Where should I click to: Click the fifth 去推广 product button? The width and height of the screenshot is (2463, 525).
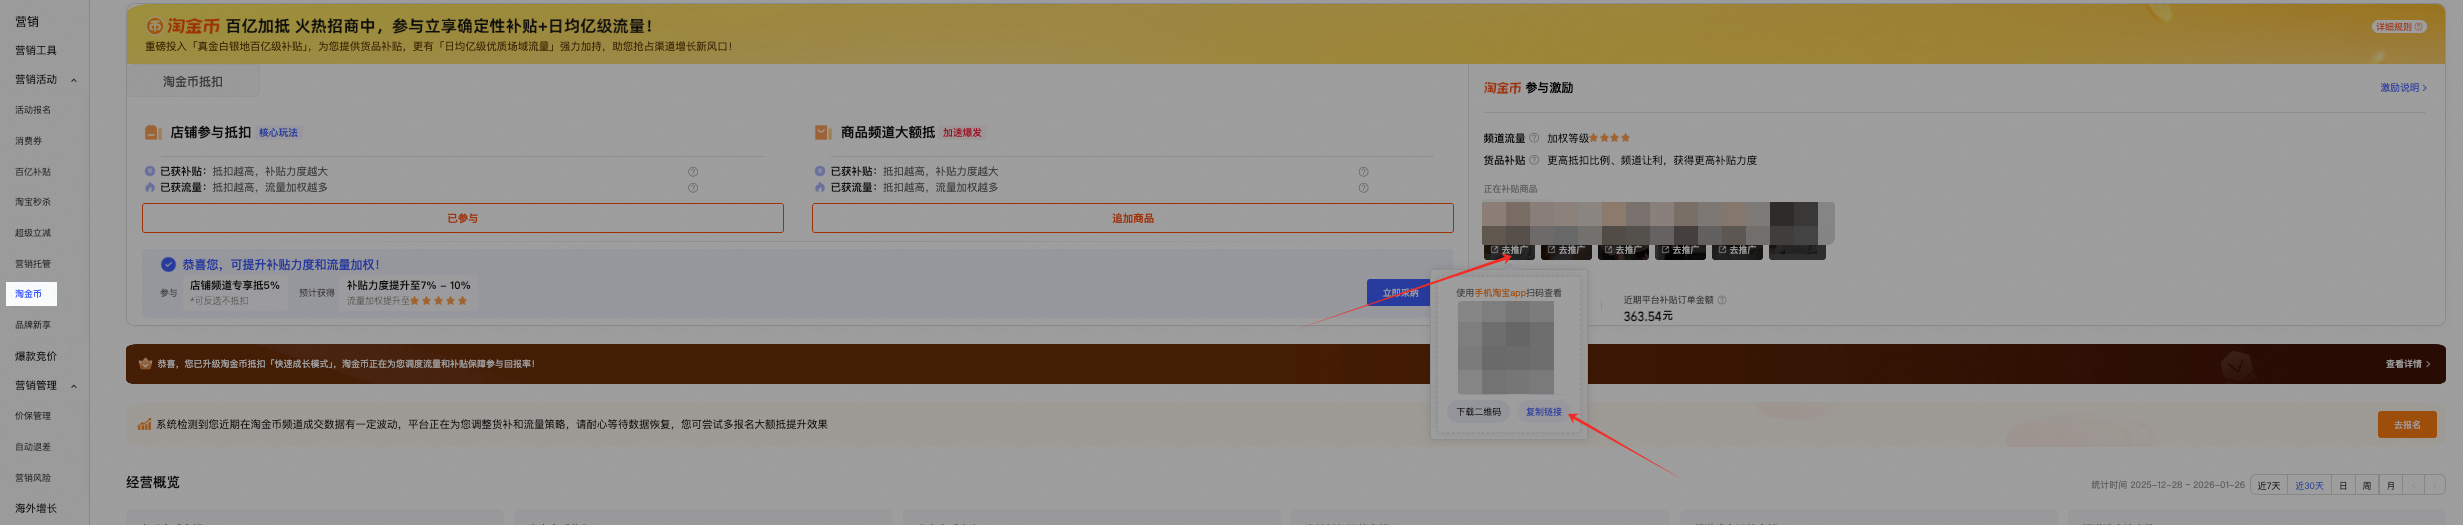click(x=1737, y=250)
